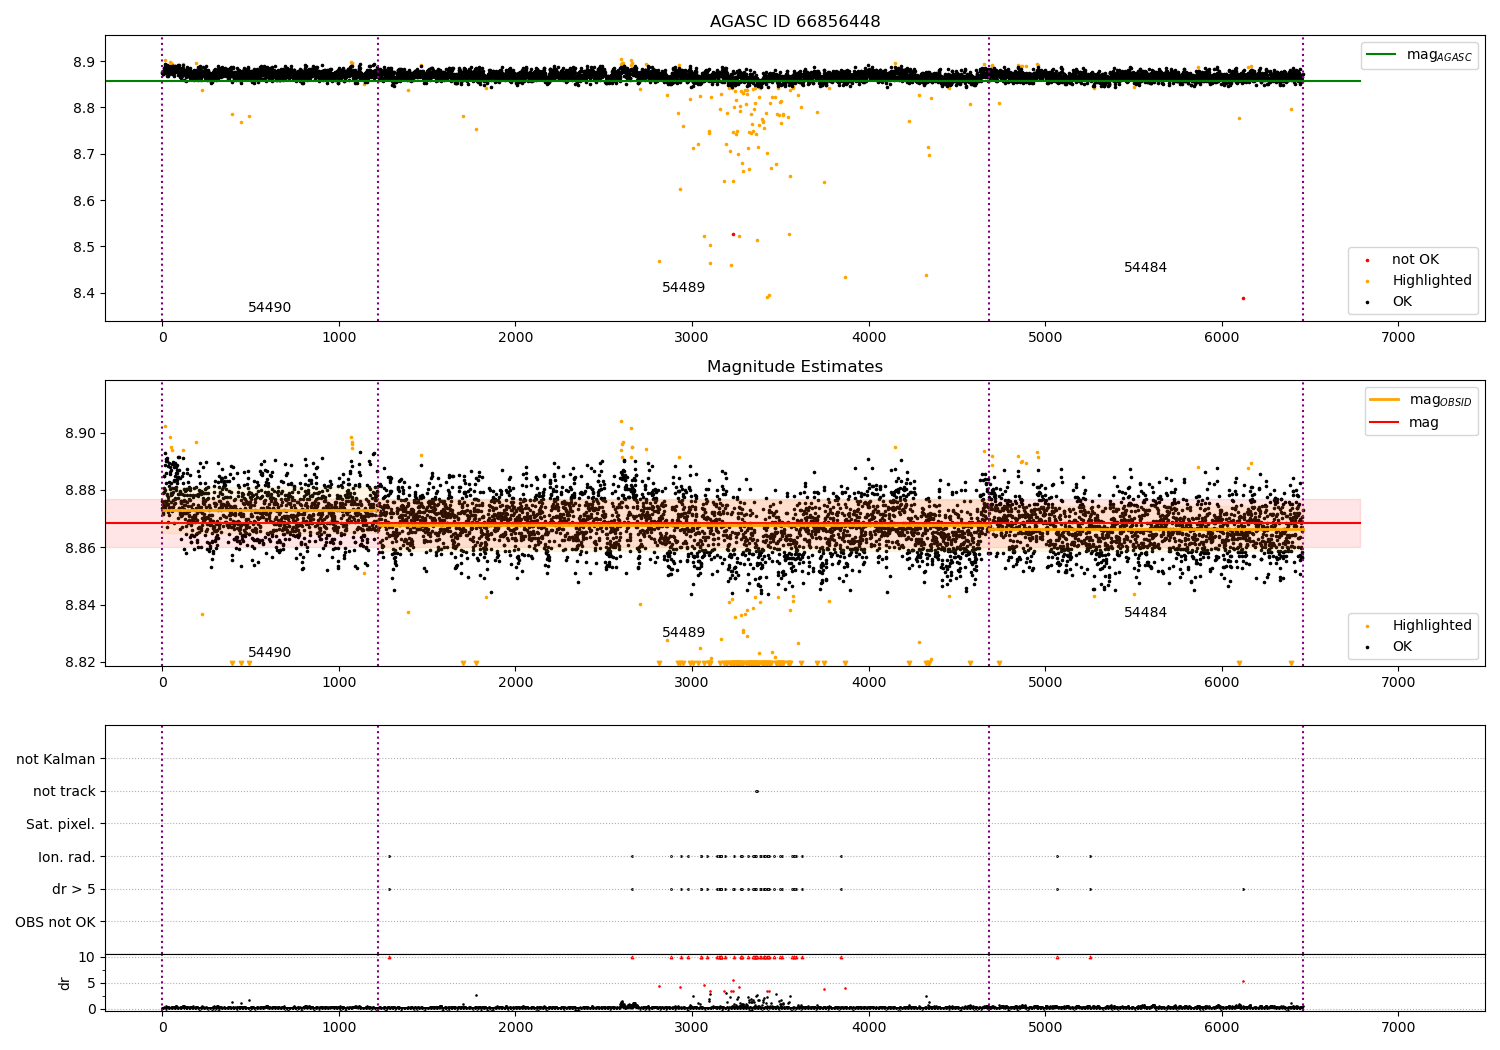Click 'Highlighted' legend entry in Magnitude Estimates plot
The height and width of the screenshot is (1050, 1500).
tap(1420, 626)
